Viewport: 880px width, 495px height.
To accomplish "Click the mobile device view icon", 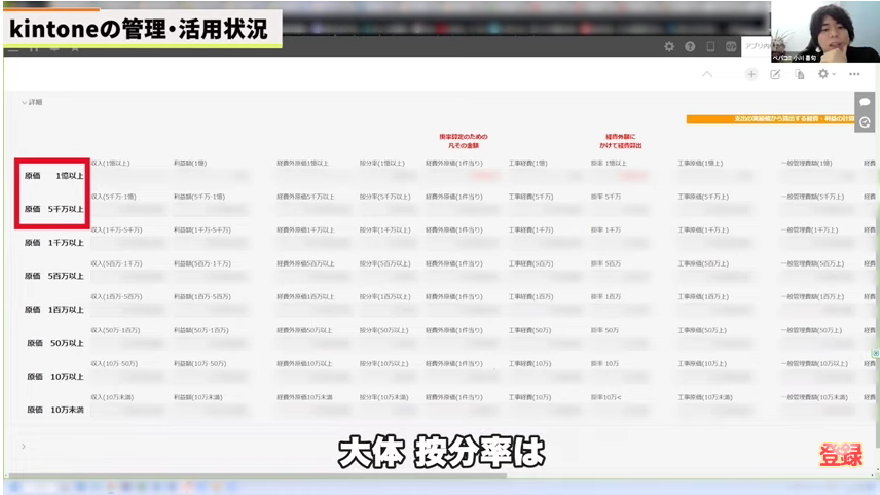I will click(x=710, y=46).
